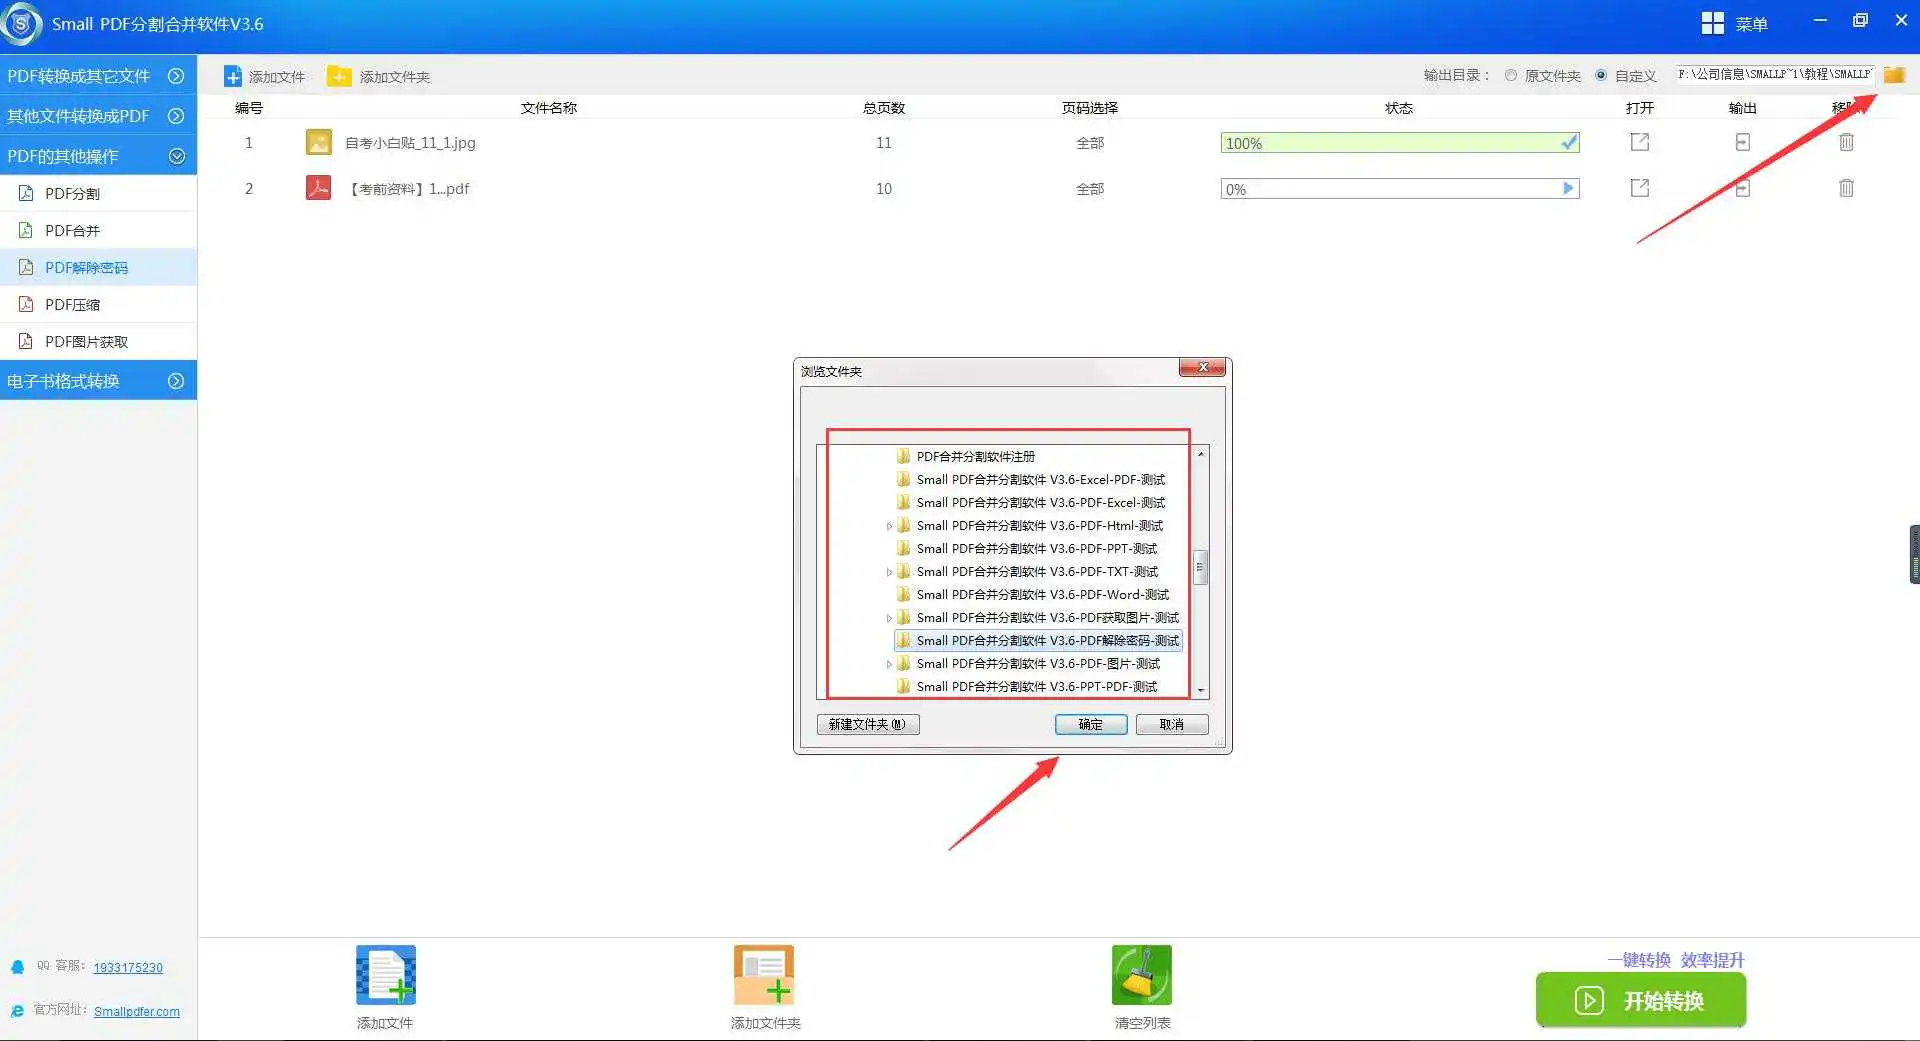This screenshot has height=1041, width=1920.
Task: Select PDF合并分割软件注册 folder
Action: click(975, 456)
